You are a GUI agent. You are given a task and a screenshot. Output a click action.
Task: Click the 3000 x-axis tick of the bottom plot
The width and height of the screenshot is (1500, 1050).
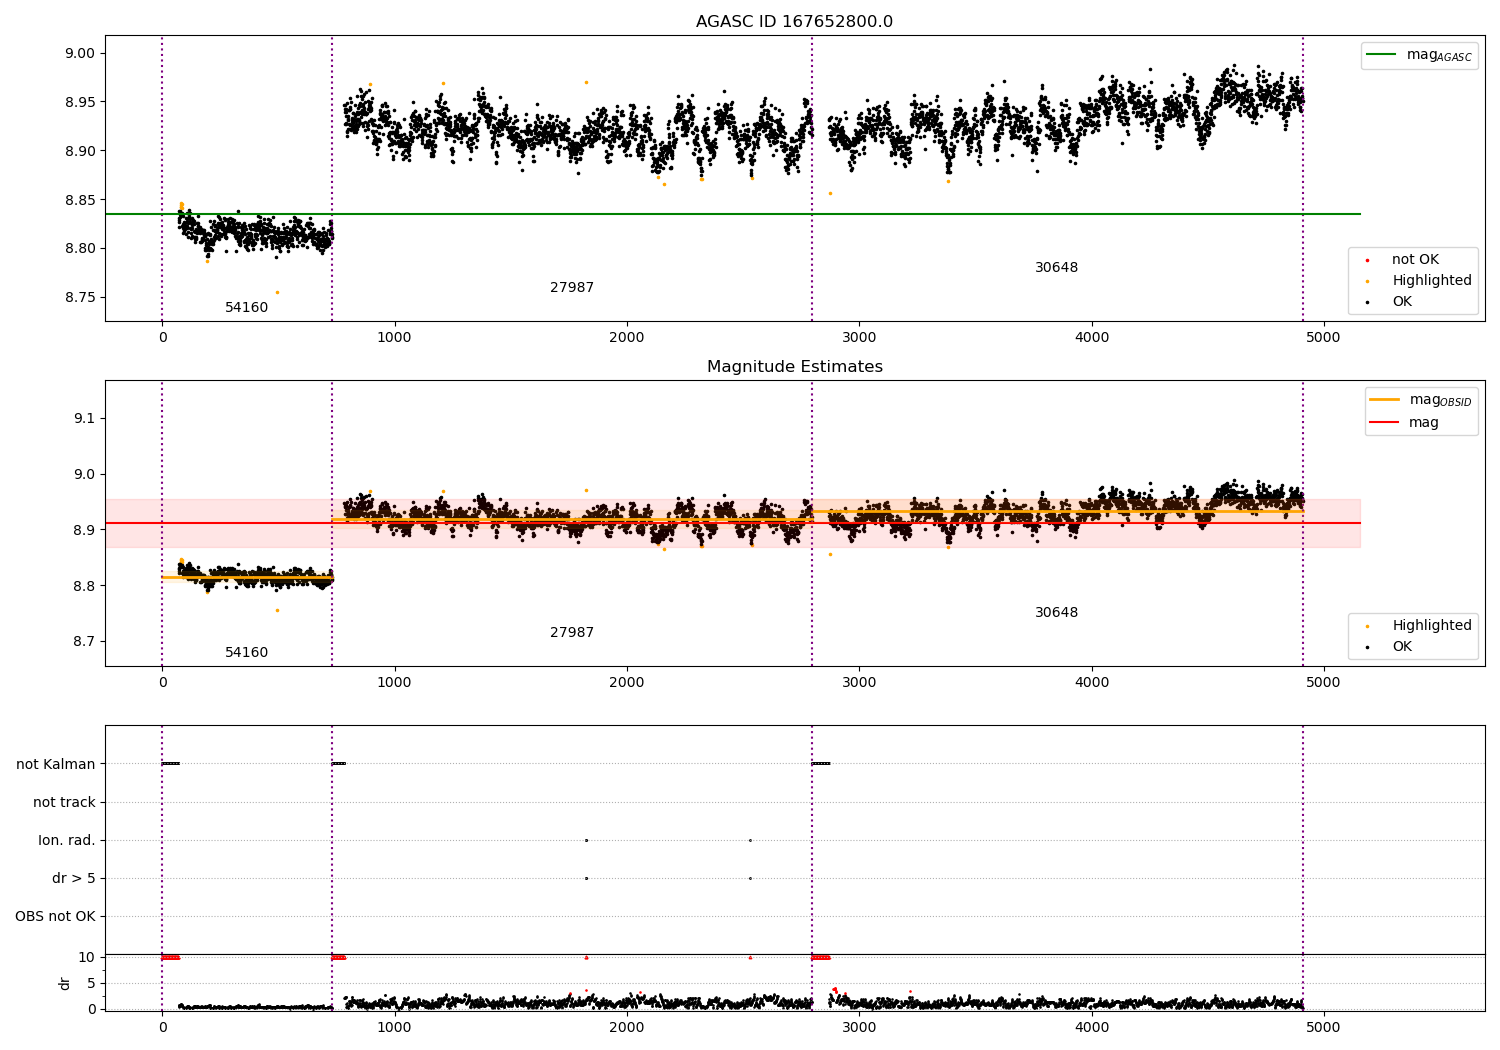(859, 1028)
